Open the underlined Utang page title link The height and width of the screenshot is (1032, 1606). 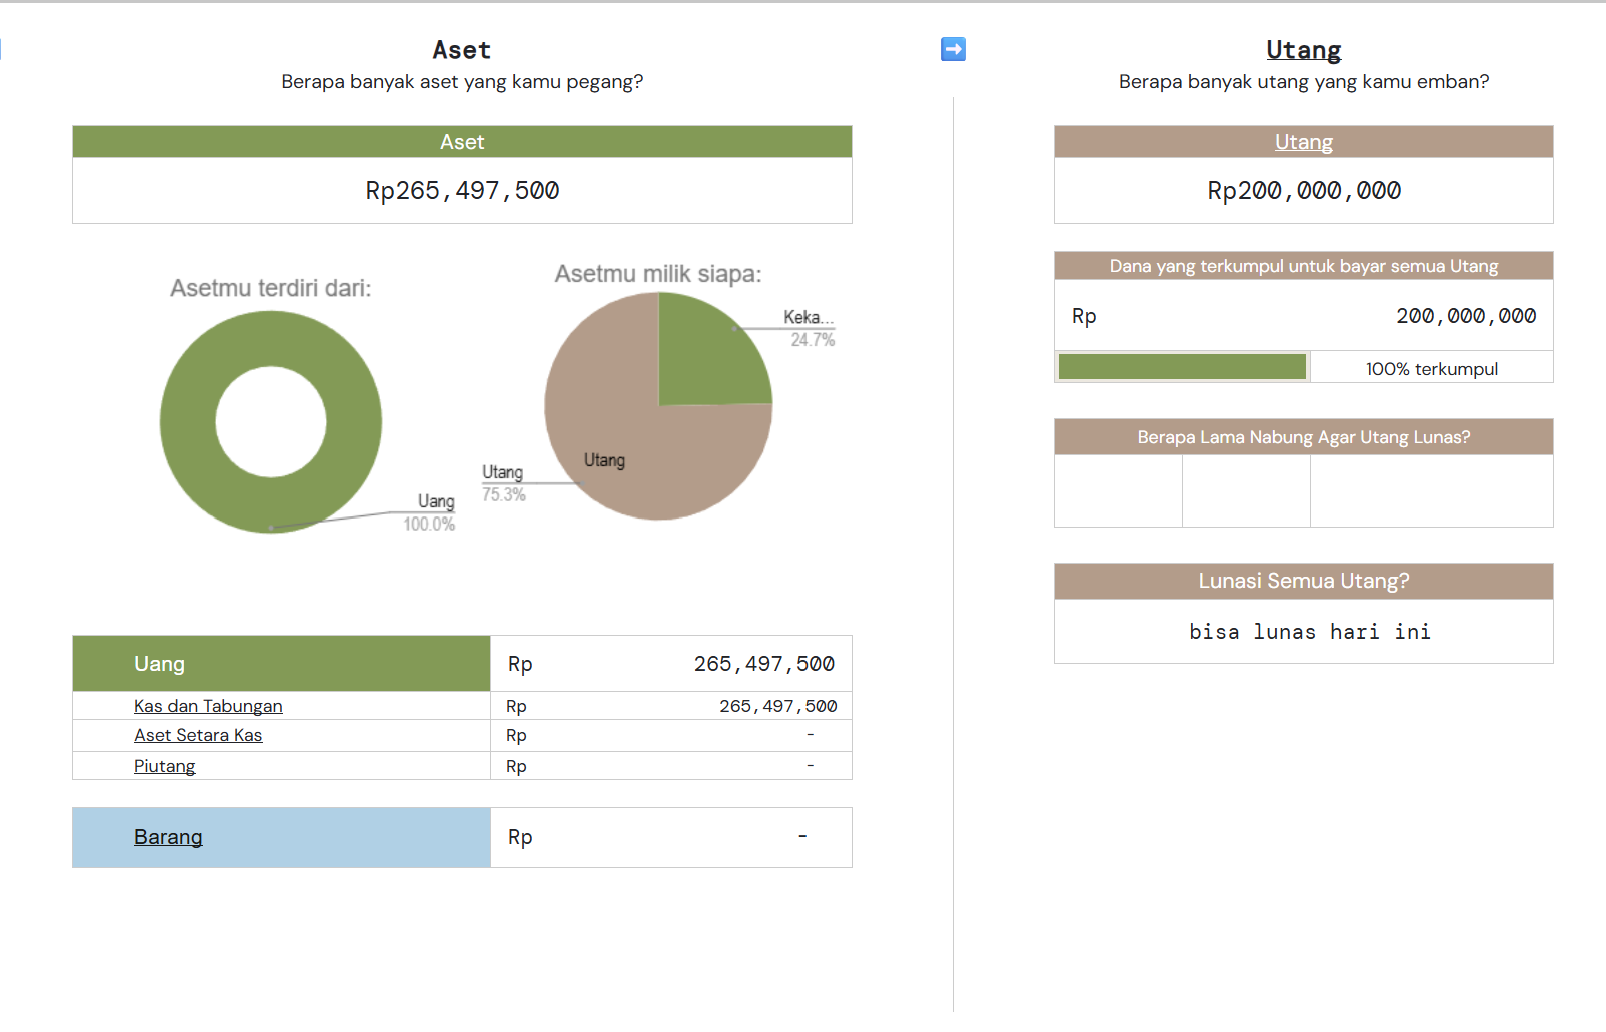1303,50
